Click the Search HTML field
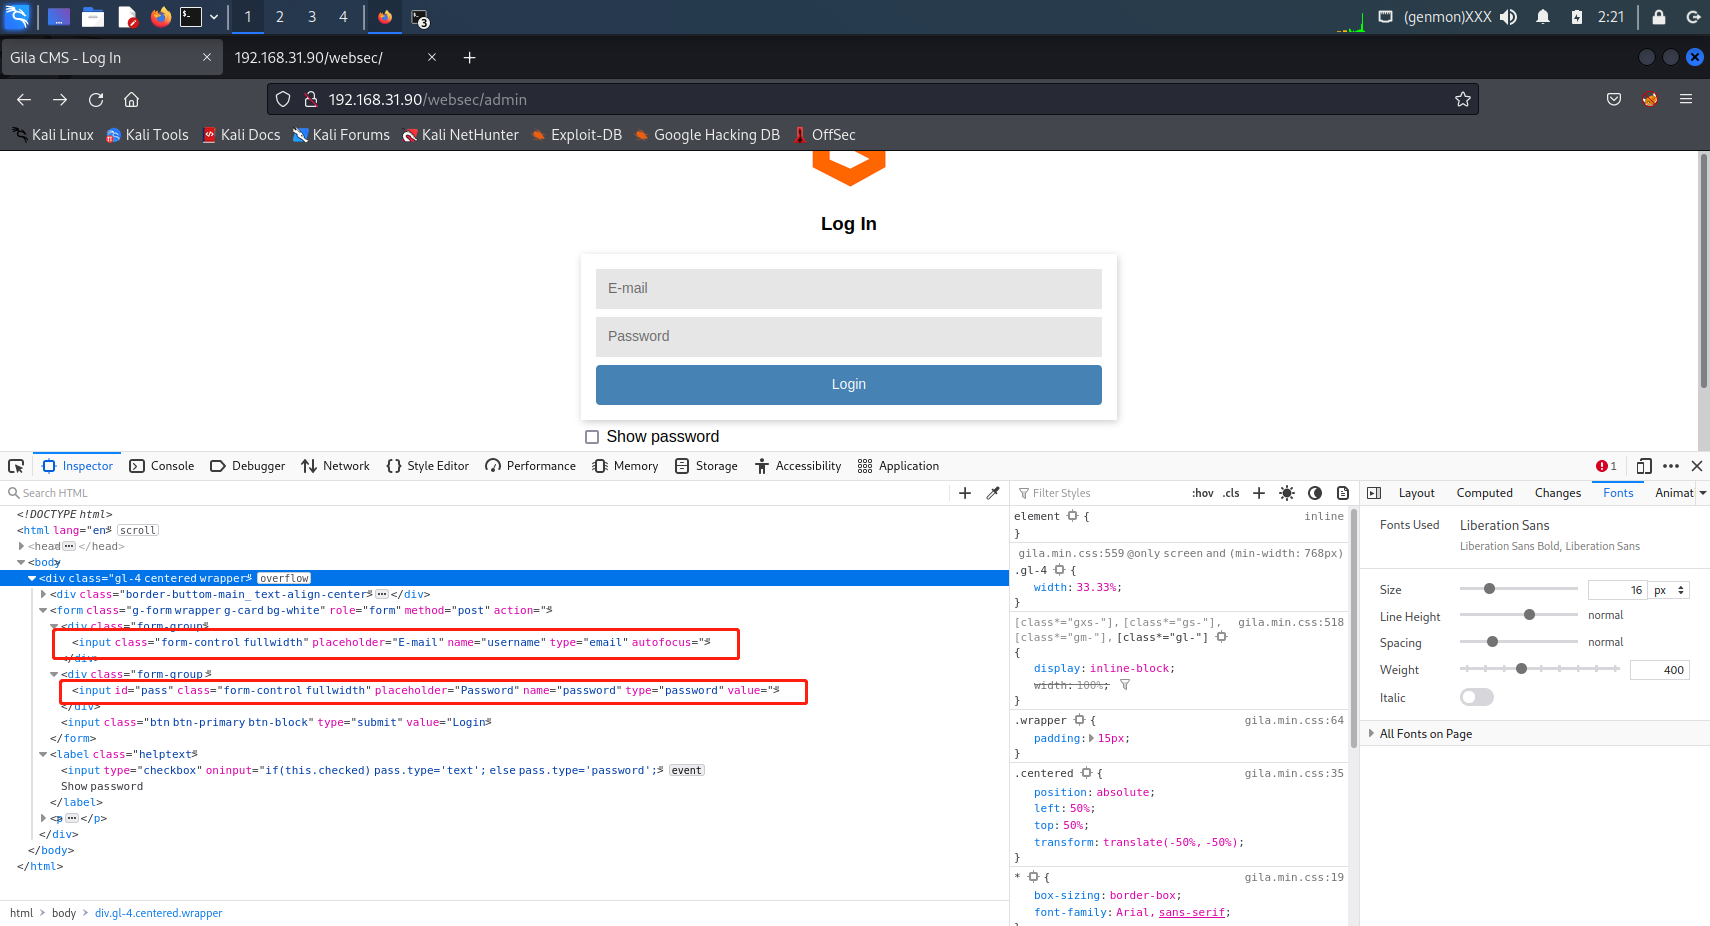1710x926 pixels. tap(478, 493)
